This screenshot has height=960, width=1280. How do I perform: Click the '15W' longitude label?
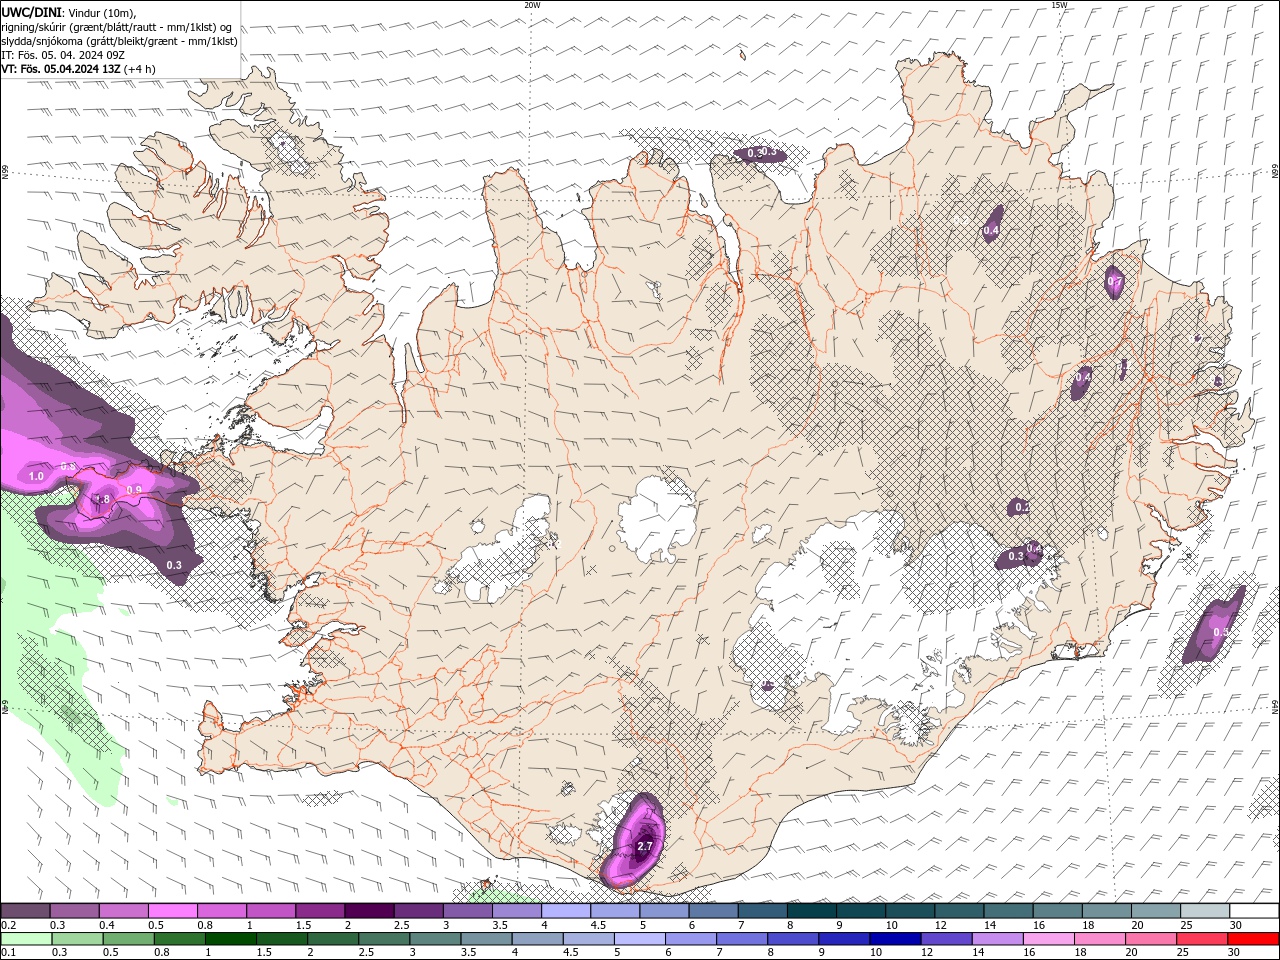tap(1059, 5)
